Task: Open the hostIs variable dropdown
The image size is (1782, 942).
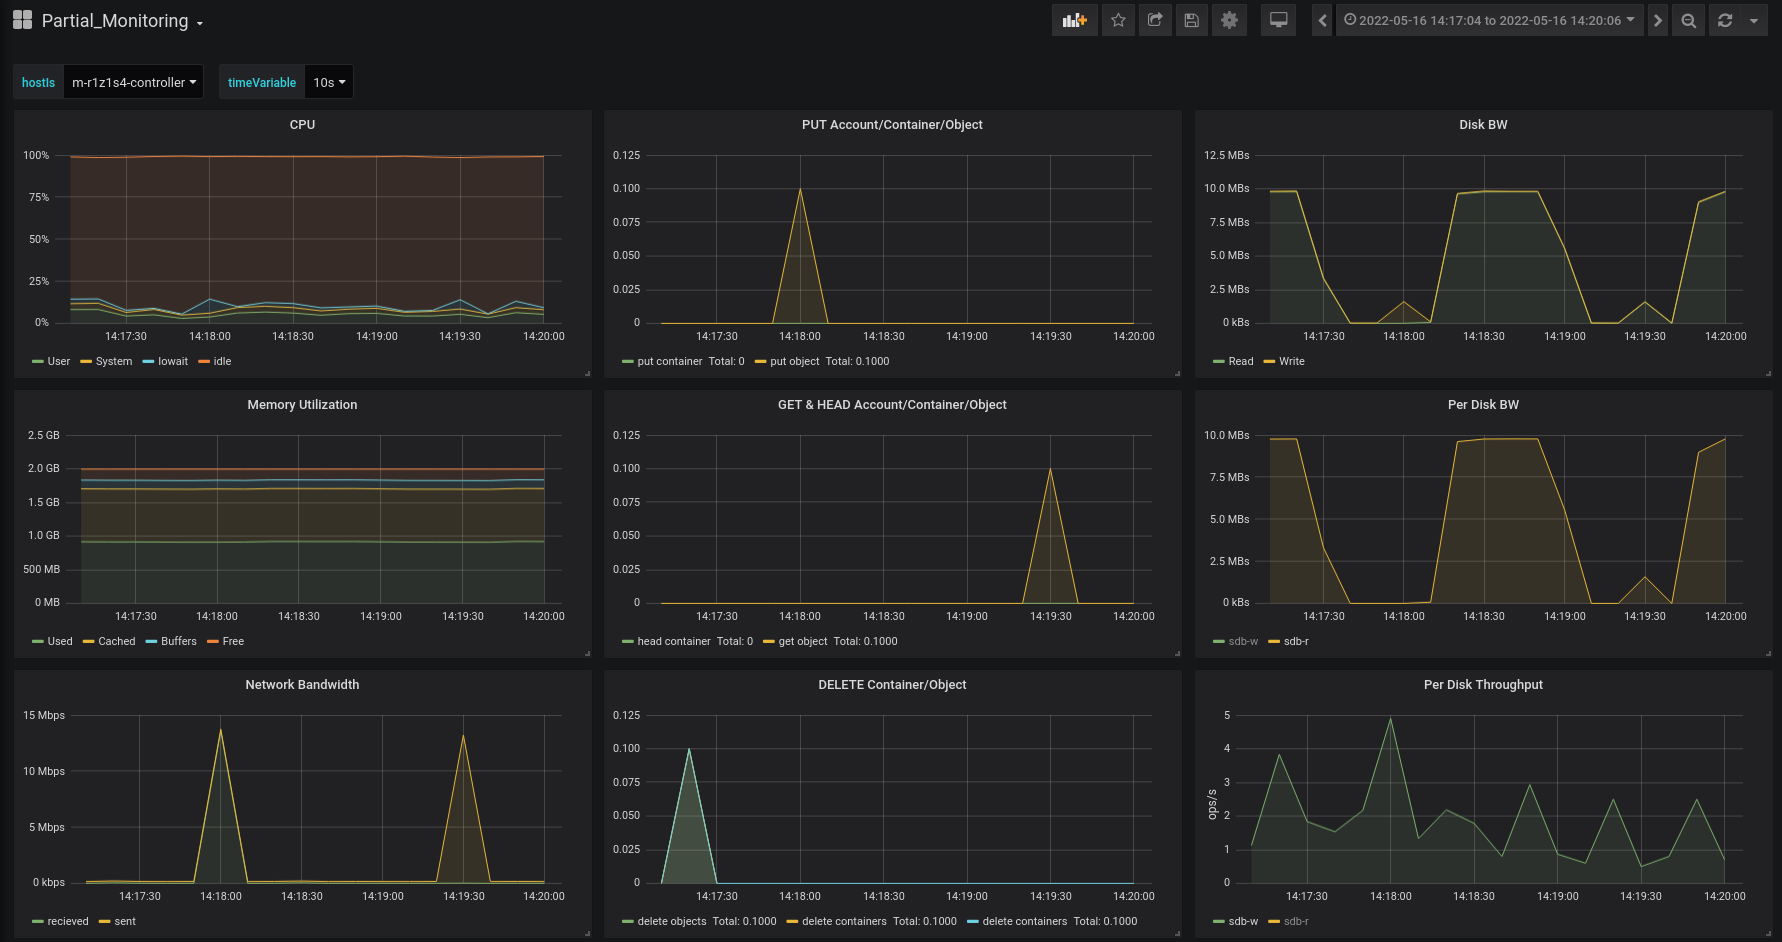Action: (133, 82)
